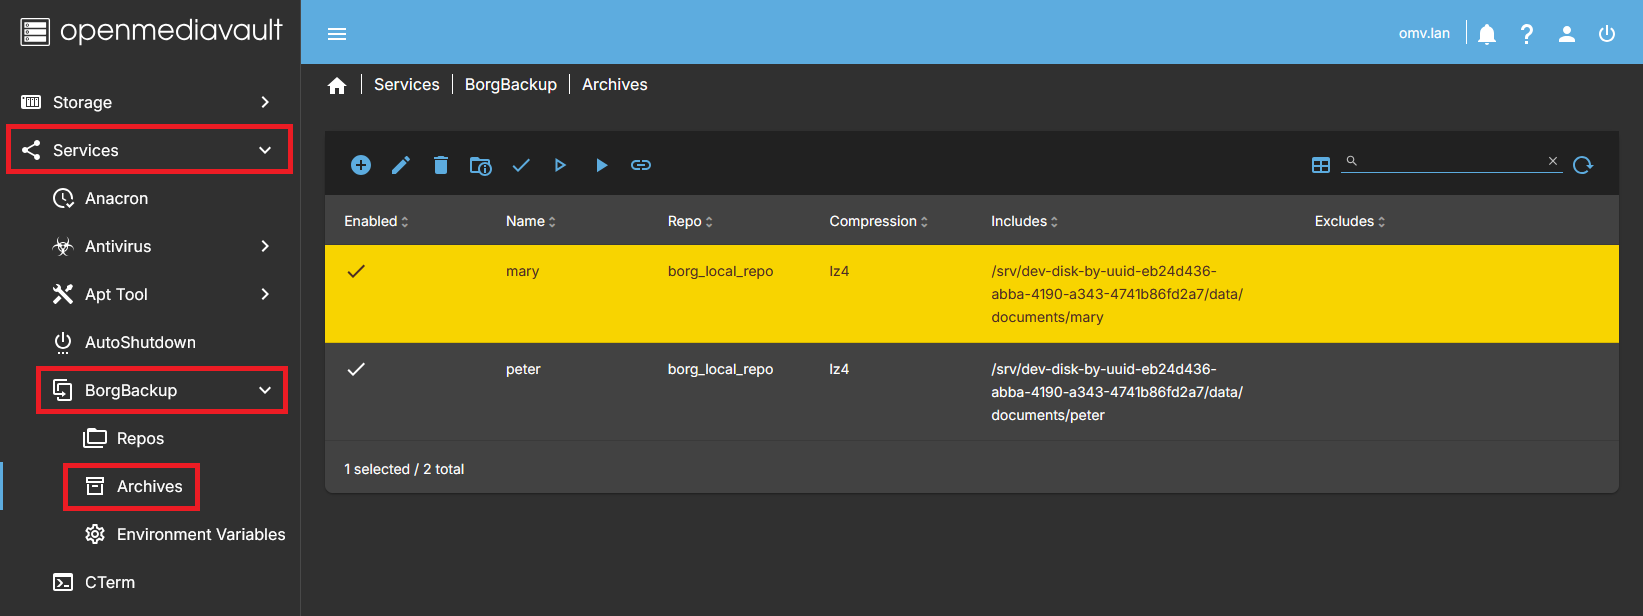1643x616 pixels.
Task: Click the chain link icon in toolbar
Action: point(641,165)
